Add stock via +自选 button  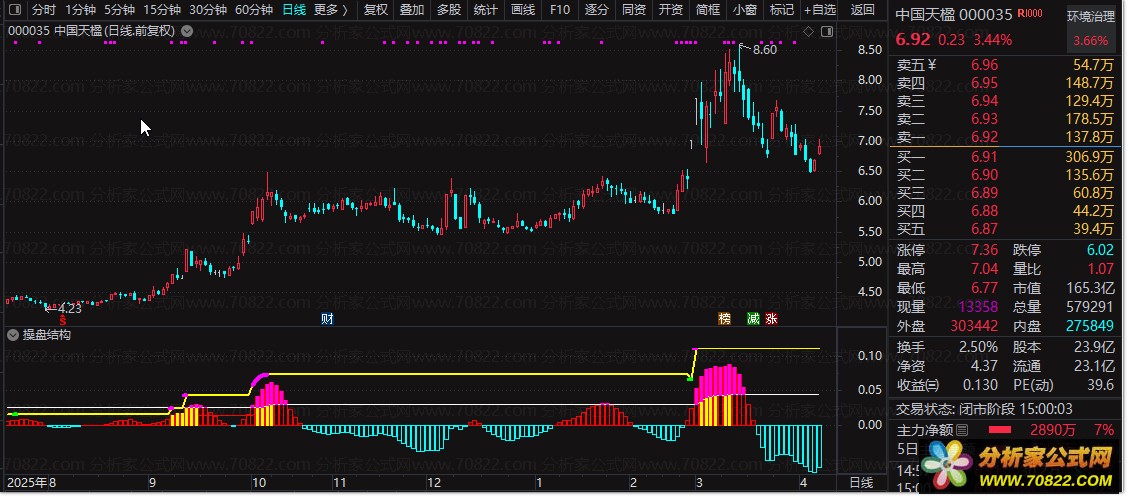[820, 10]
